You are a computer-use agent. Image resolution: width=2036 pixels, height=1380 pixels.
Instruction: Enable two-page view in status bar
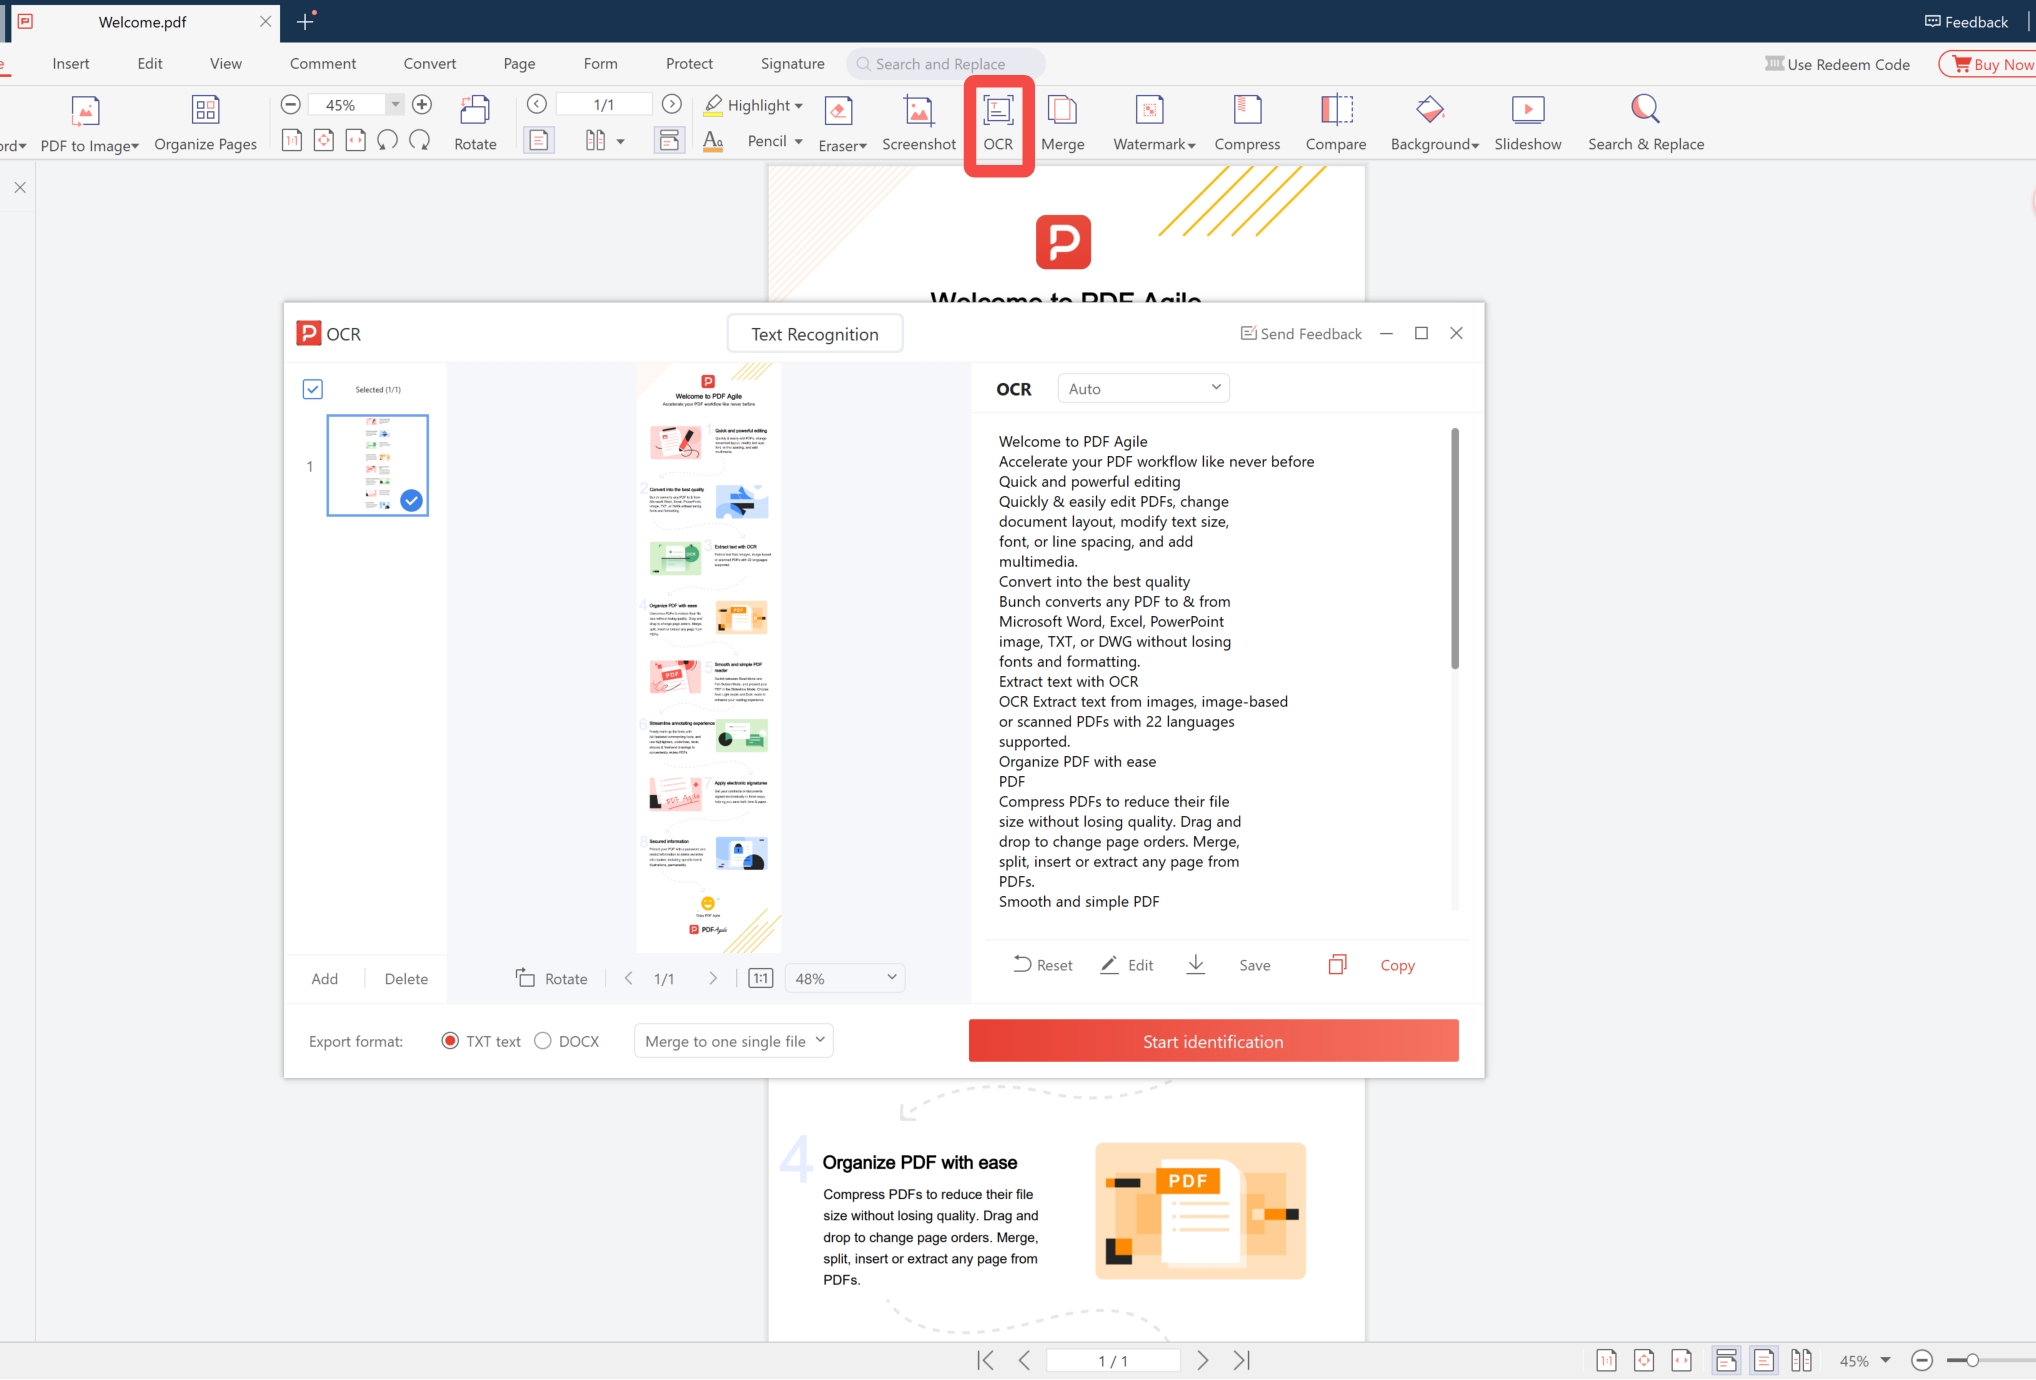[1801, 1360]
